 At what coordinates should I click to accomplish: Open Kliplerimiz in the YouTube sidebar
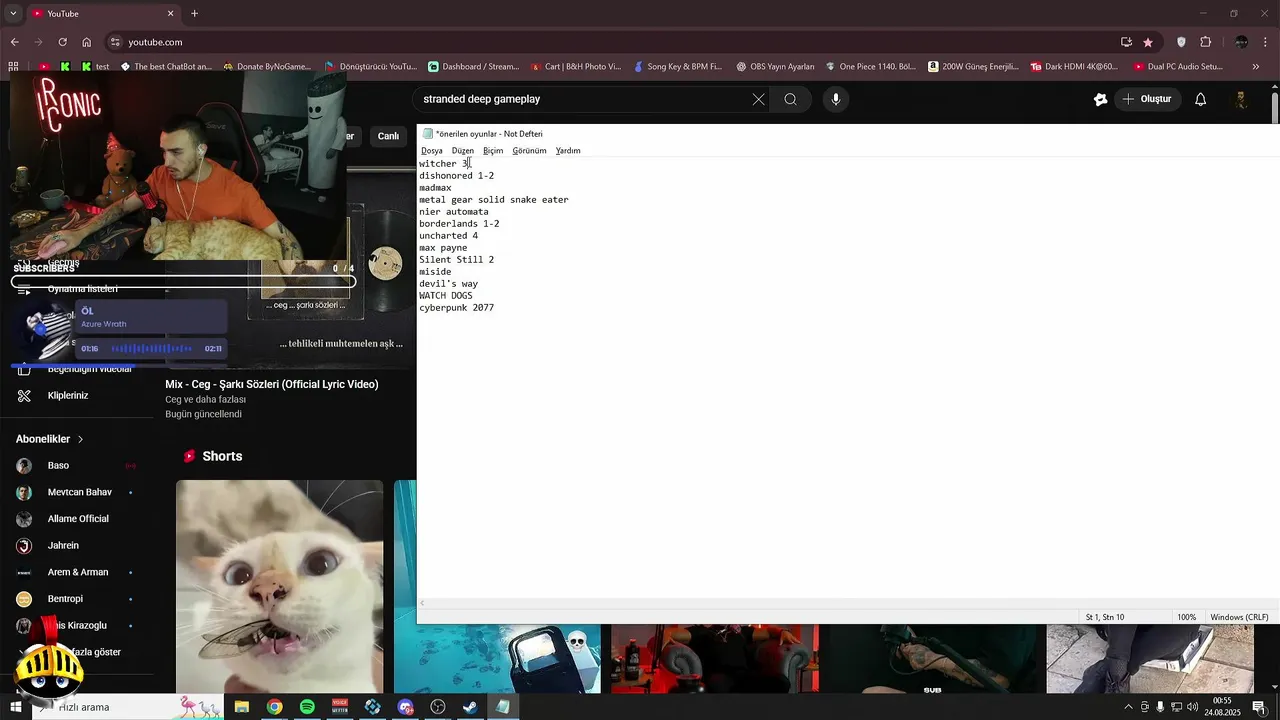[68, 395]
